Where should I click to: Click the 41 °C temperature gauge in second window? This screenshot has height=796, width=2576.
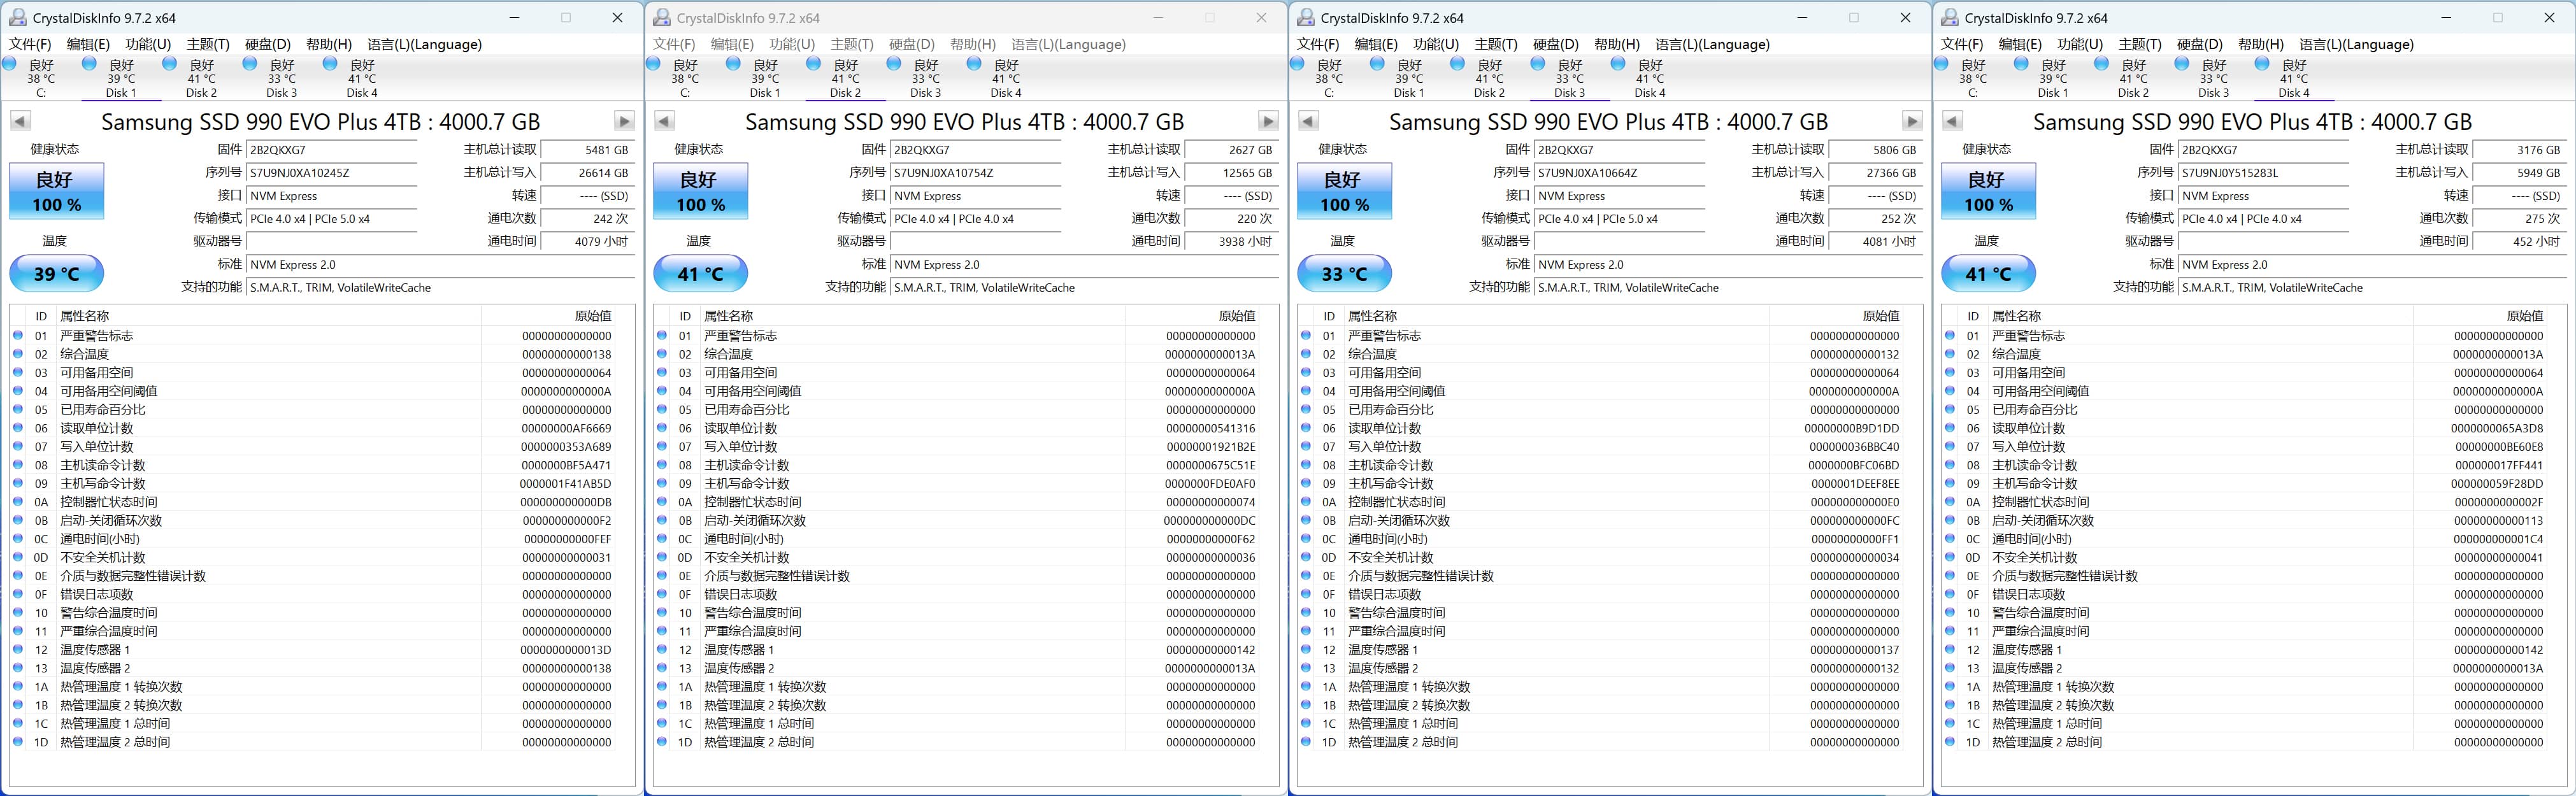coord(700,272)
